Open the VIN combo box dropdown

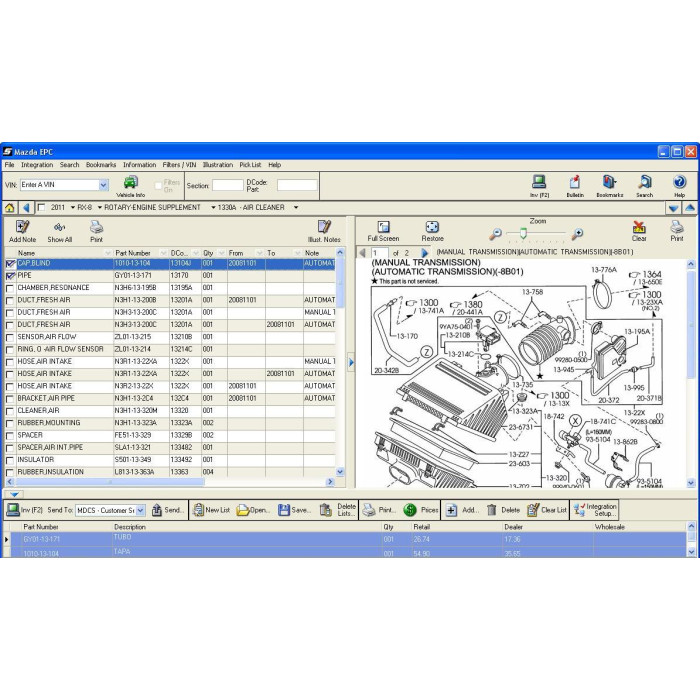click(x=104, y=185)
